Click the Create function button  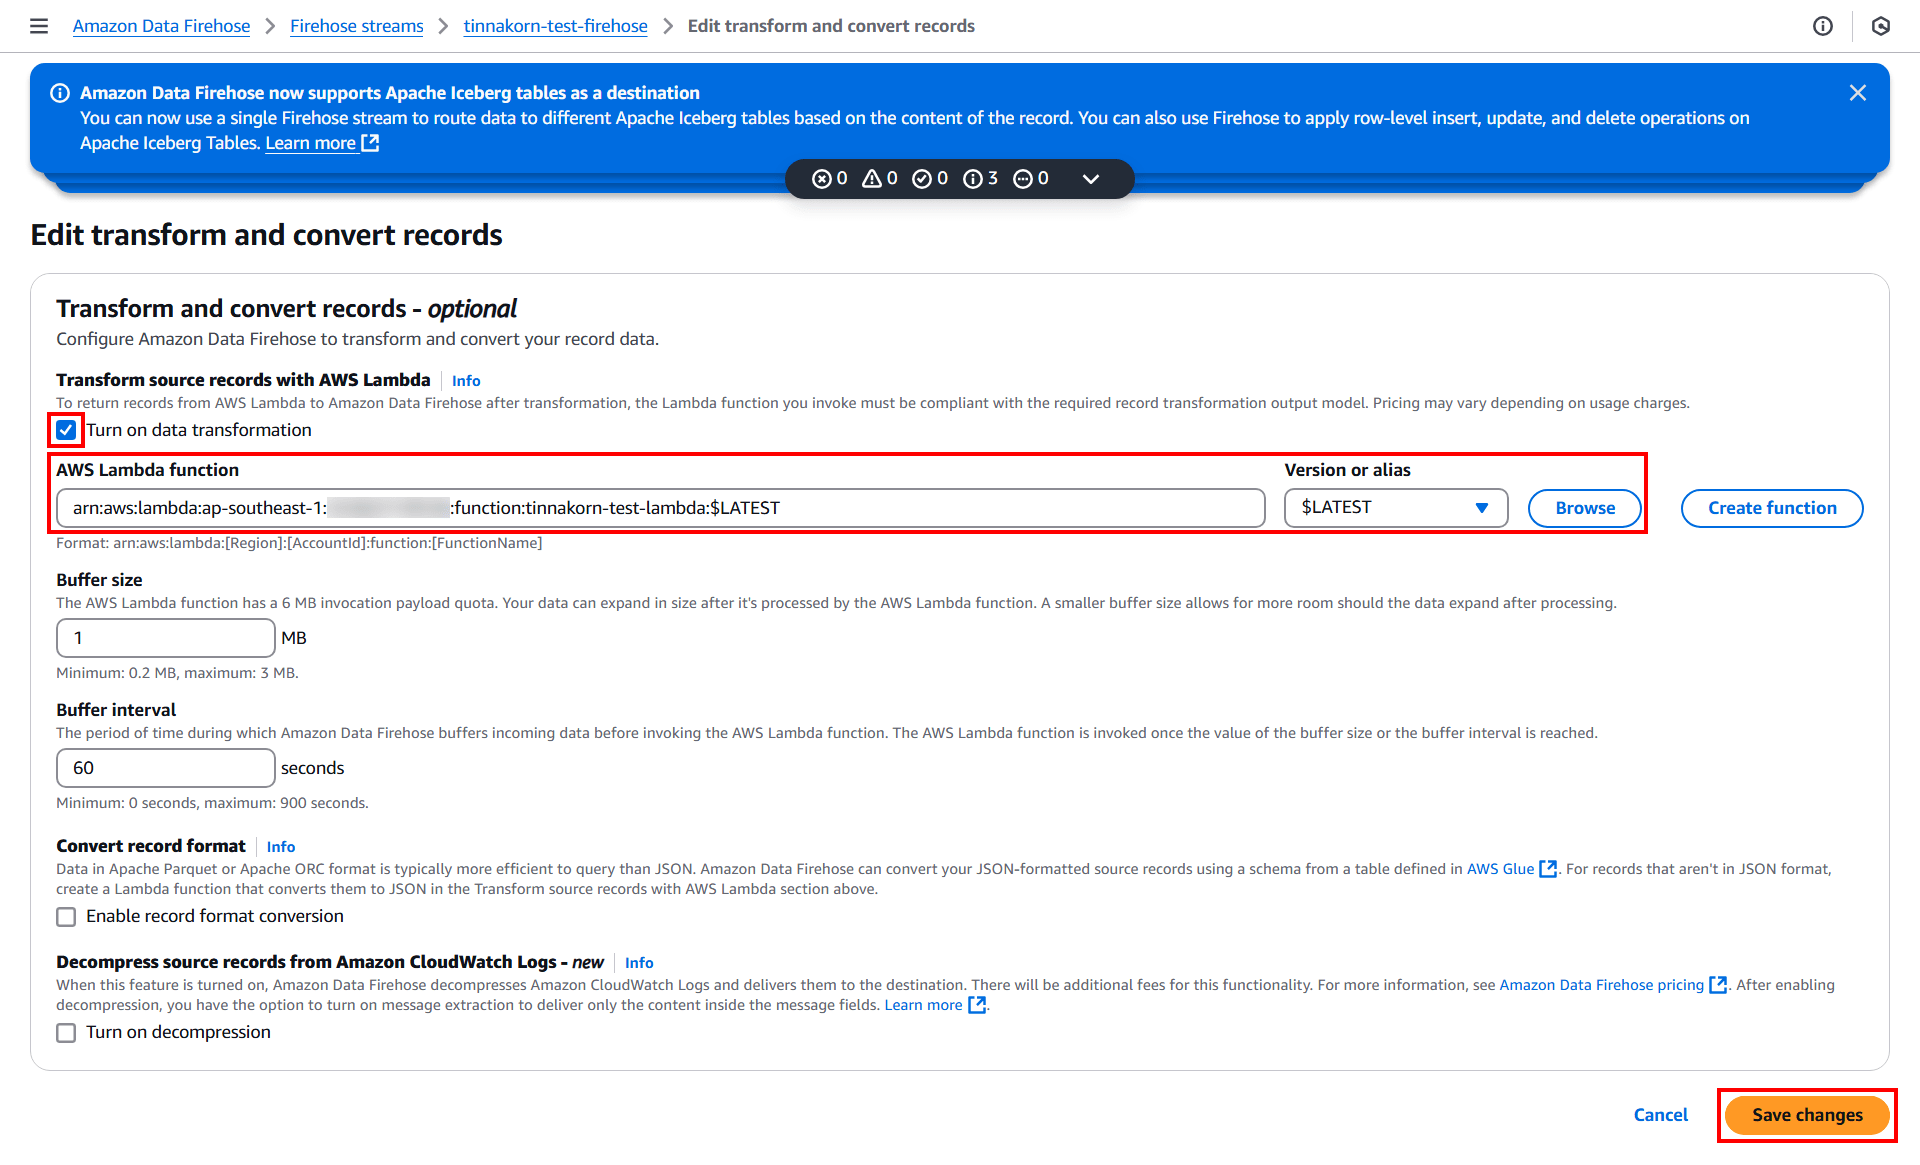click(1773, 506)
